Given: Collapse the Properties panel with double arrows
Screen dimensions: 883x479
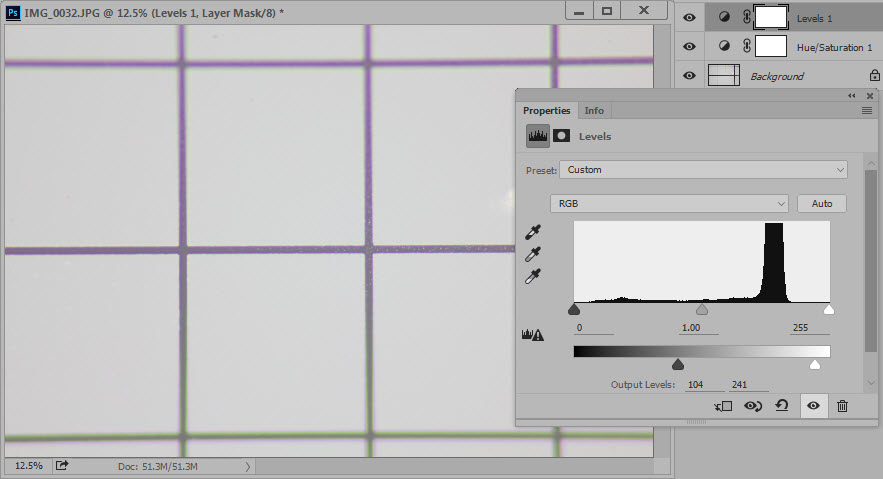Looking at the screenshot, I should 851,96.
